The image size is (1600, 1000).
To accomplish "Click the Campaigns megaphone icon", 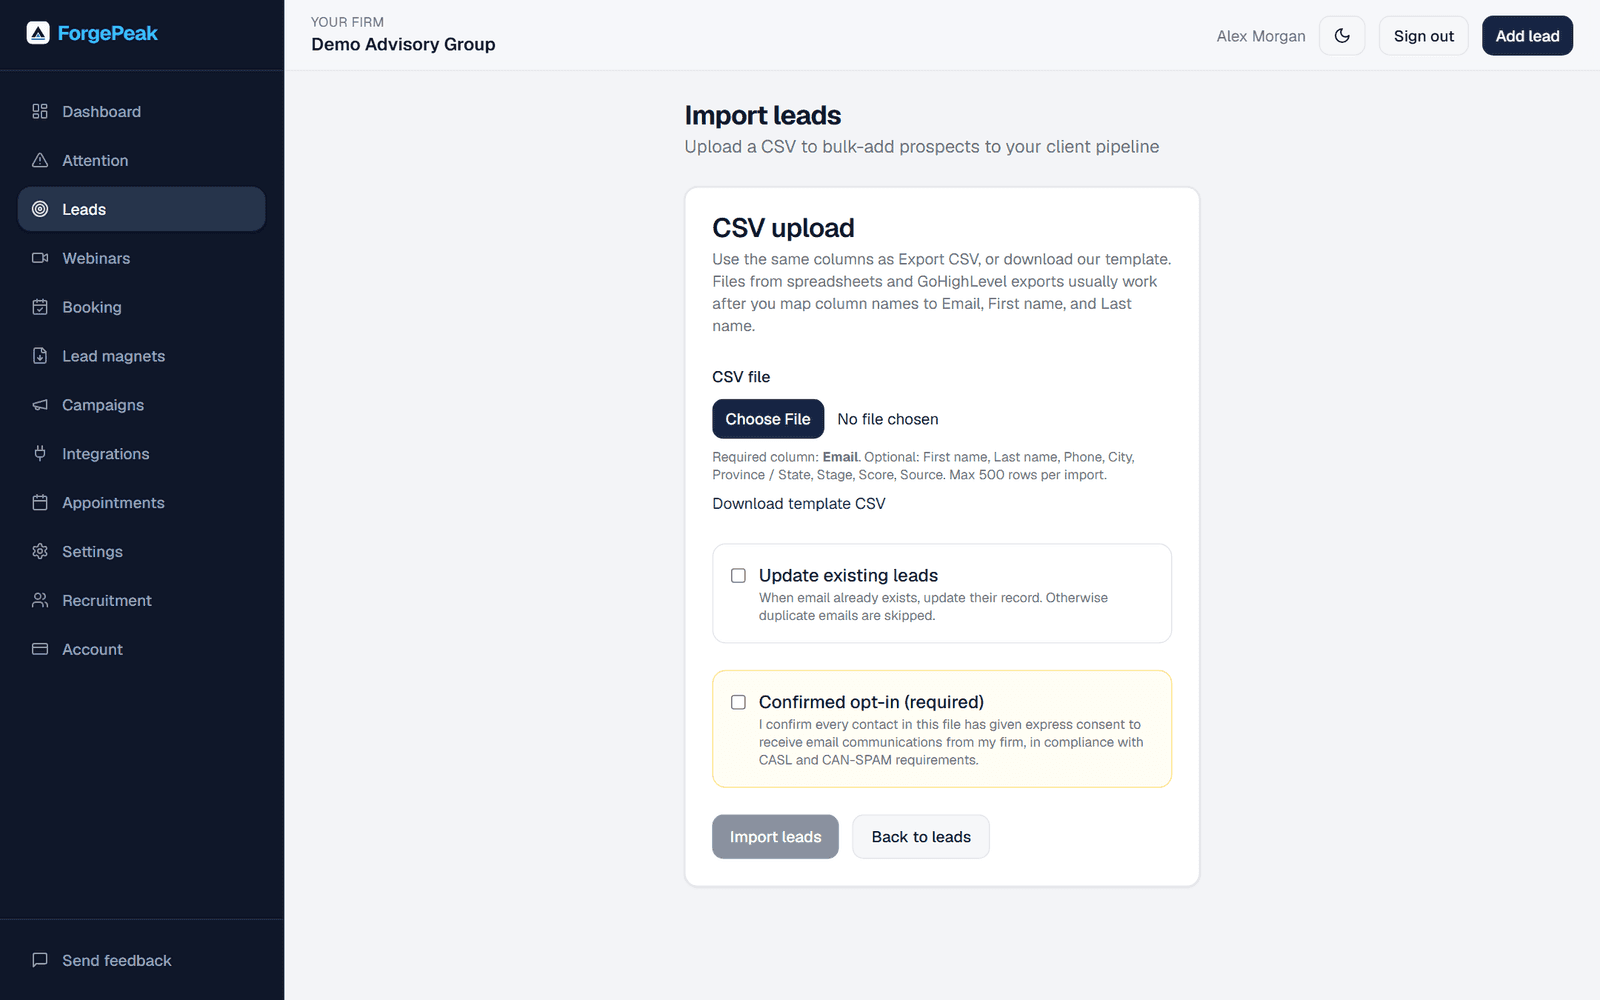I will click(40, 405).
